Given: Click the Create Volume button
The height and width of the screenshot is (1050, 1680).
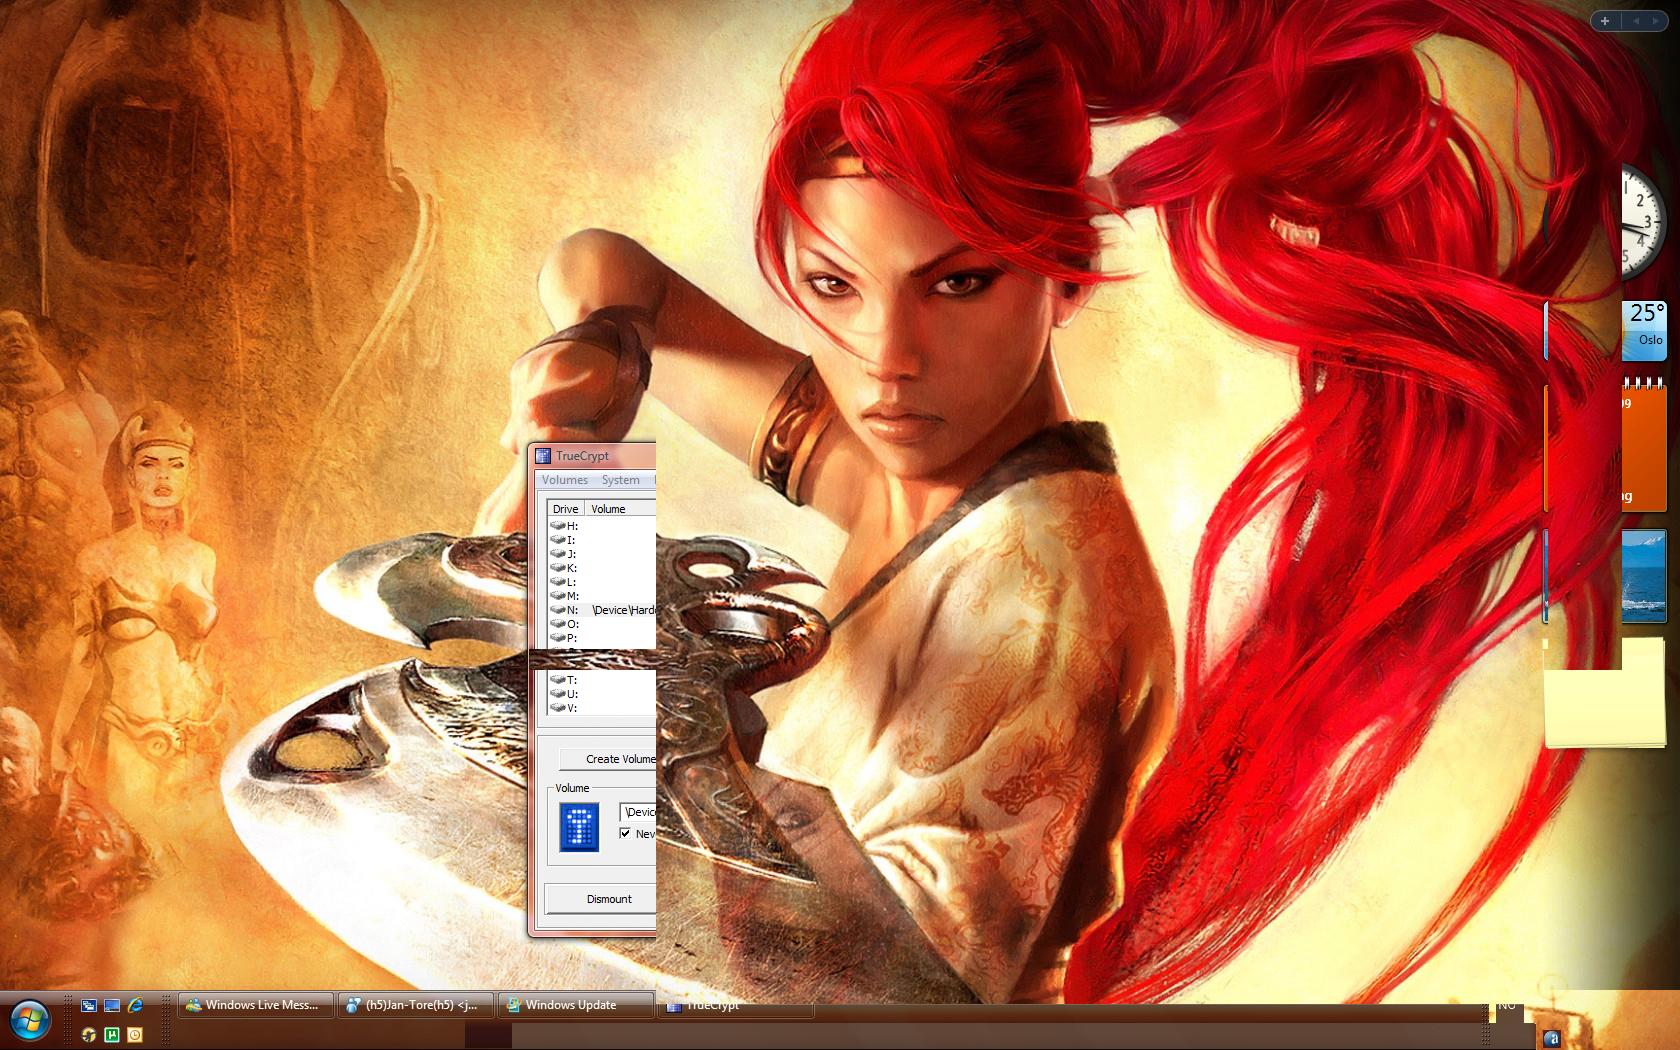Looking at the screenshot, I should [608, 759].
